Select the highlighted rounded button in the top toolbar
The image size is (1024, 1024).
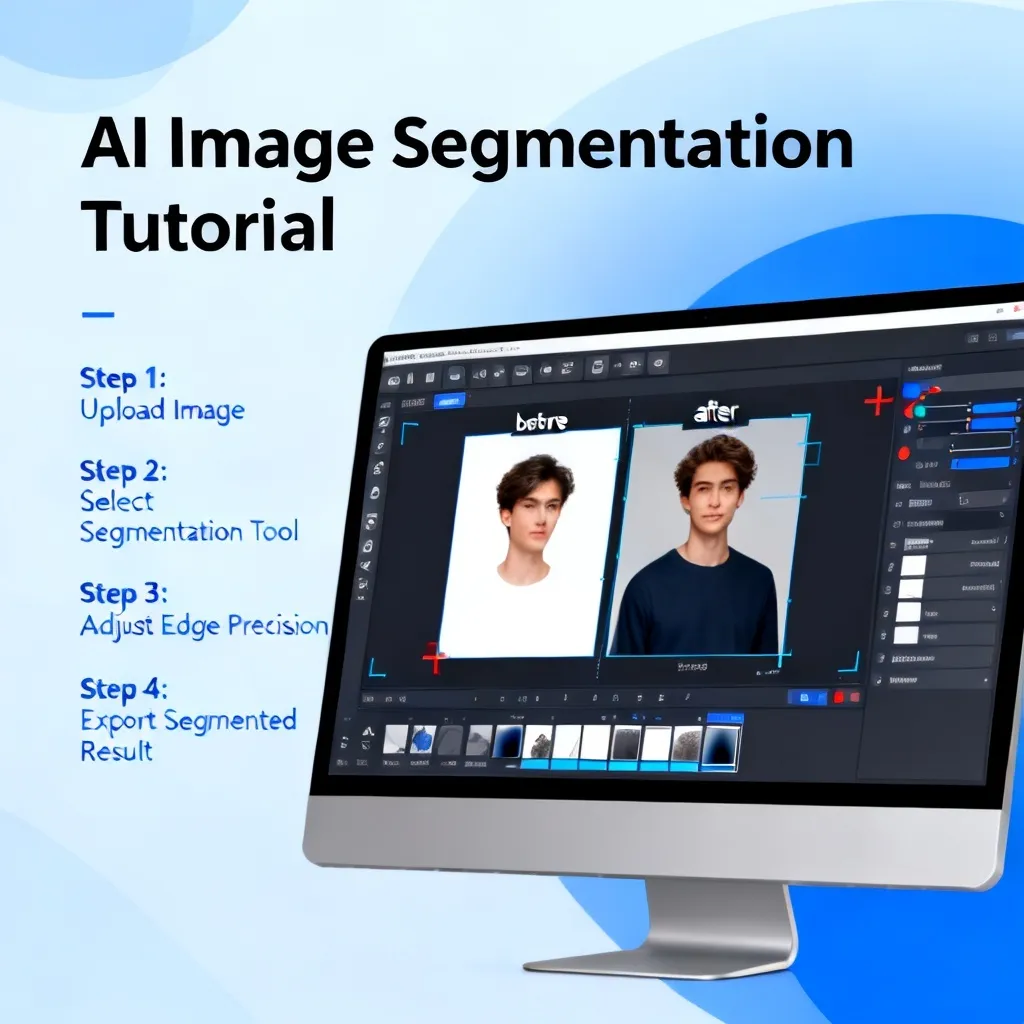click(456, 376)
